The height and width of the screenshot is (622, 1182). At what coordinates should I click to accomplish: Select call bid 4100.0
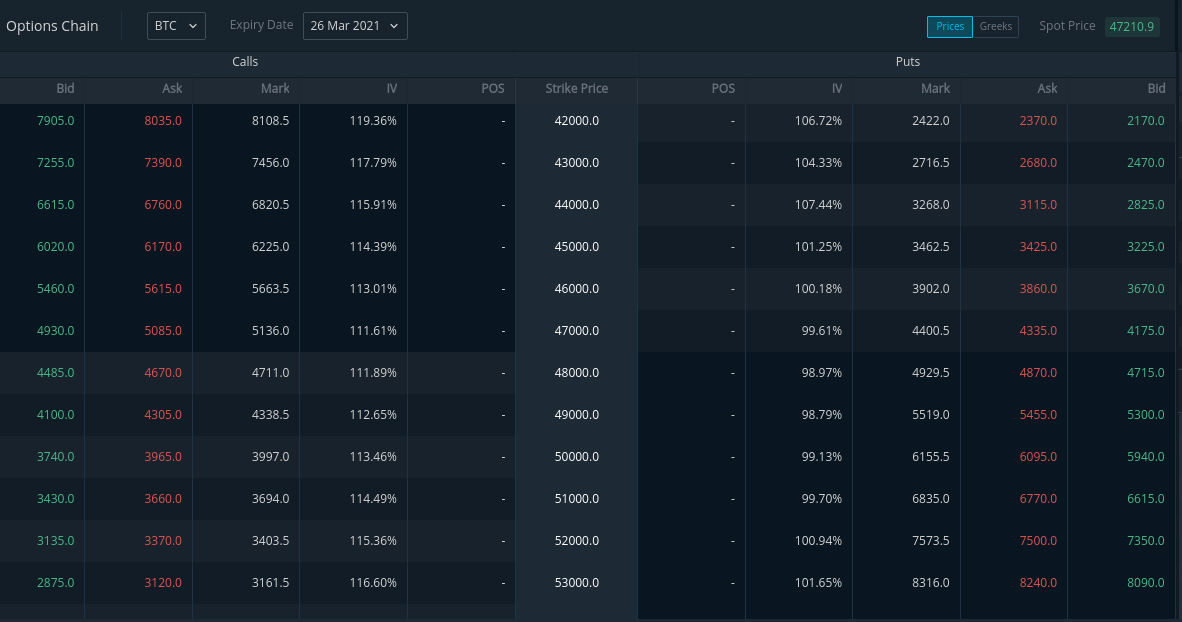pyautogui.click(x=56, y=415)
